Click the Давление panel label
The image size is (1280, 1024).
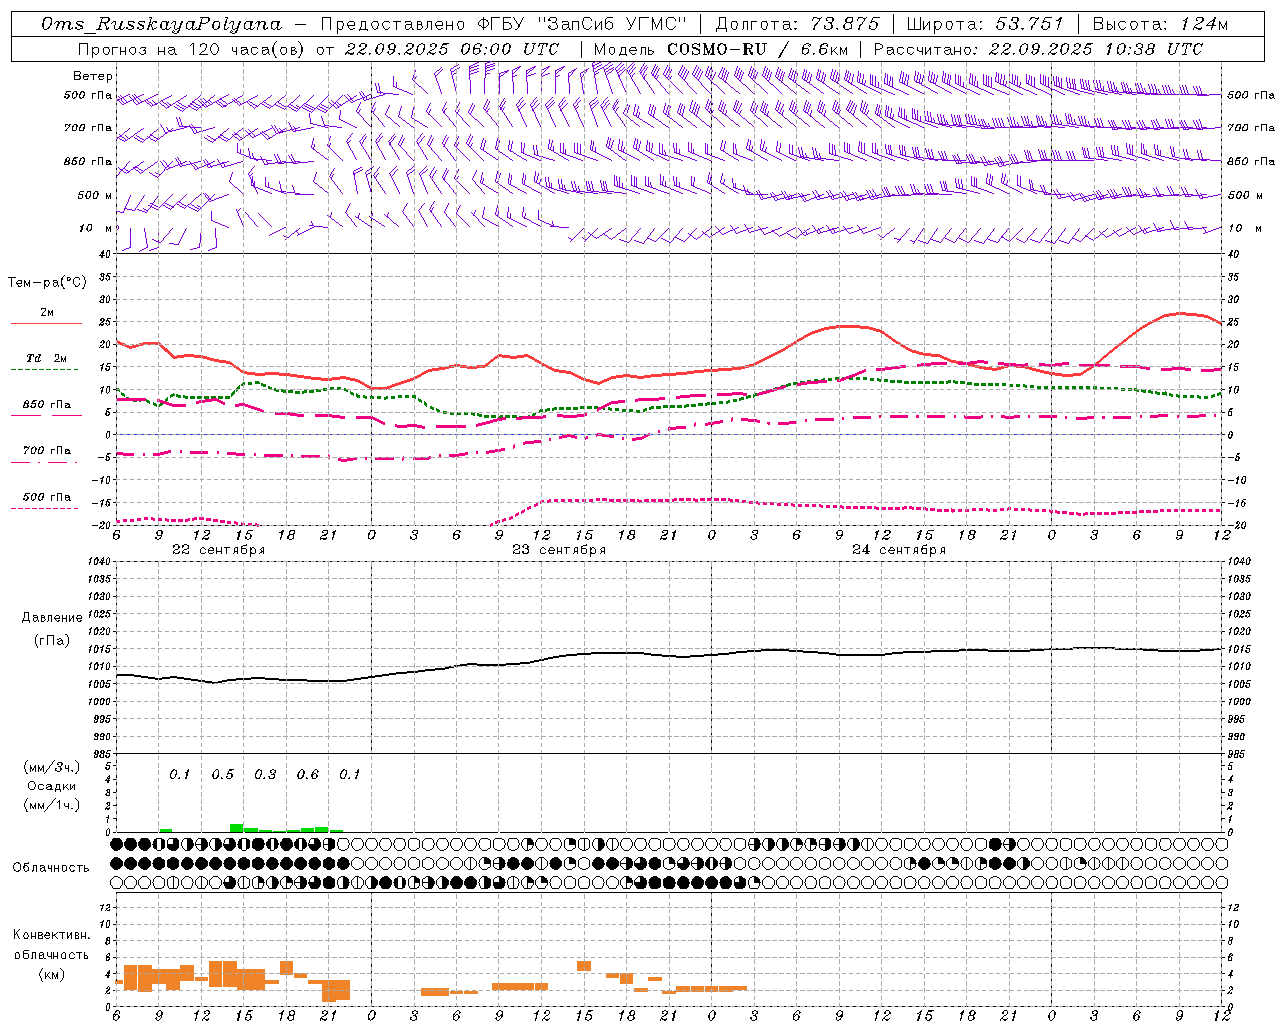pos(52,618)
